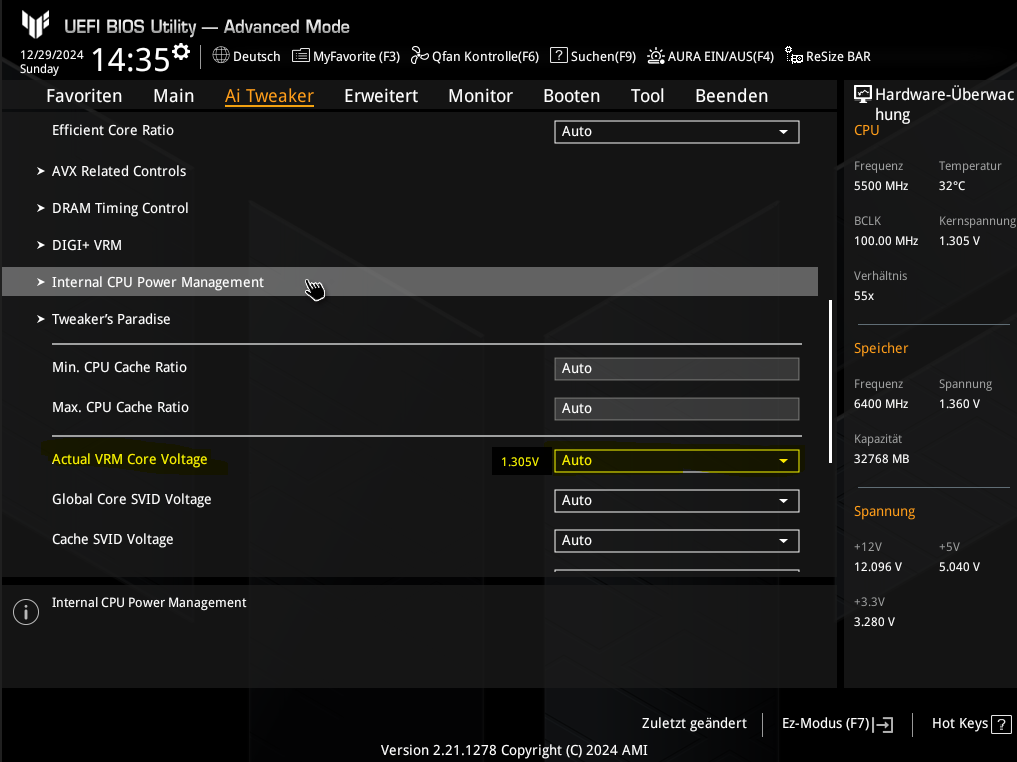Click ReSize BAR button
Viewport: 1017px width, 762px height.
tap(828, 56)
